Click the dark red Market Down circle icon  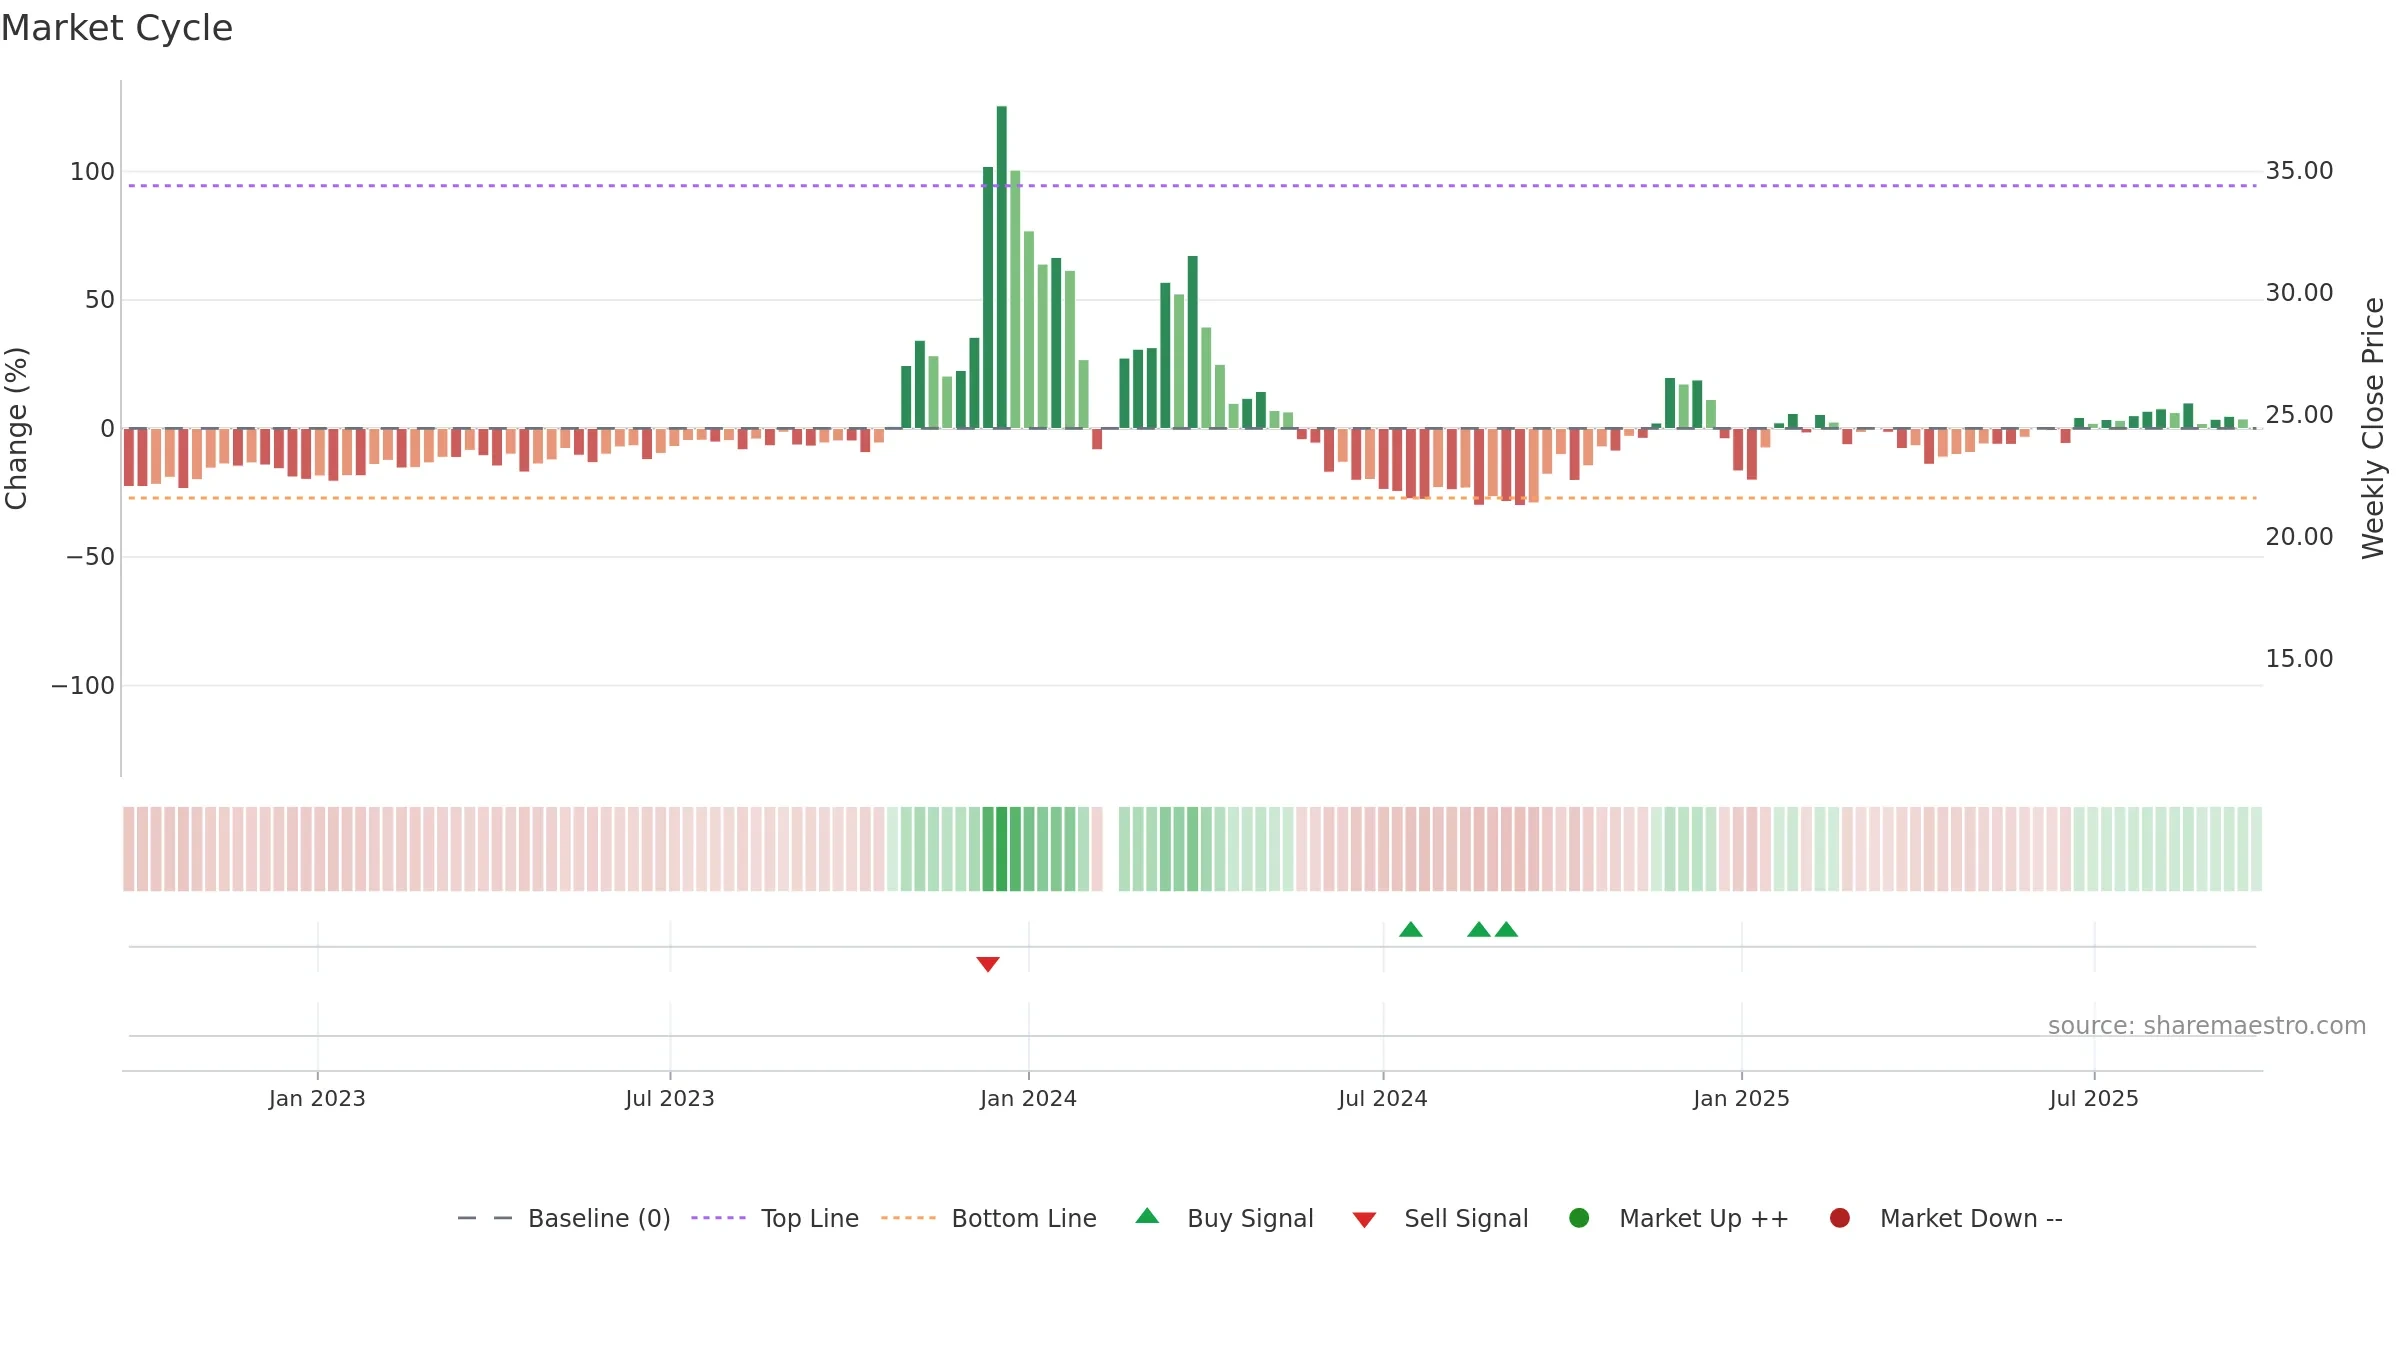click(x=1839, y=1218)
